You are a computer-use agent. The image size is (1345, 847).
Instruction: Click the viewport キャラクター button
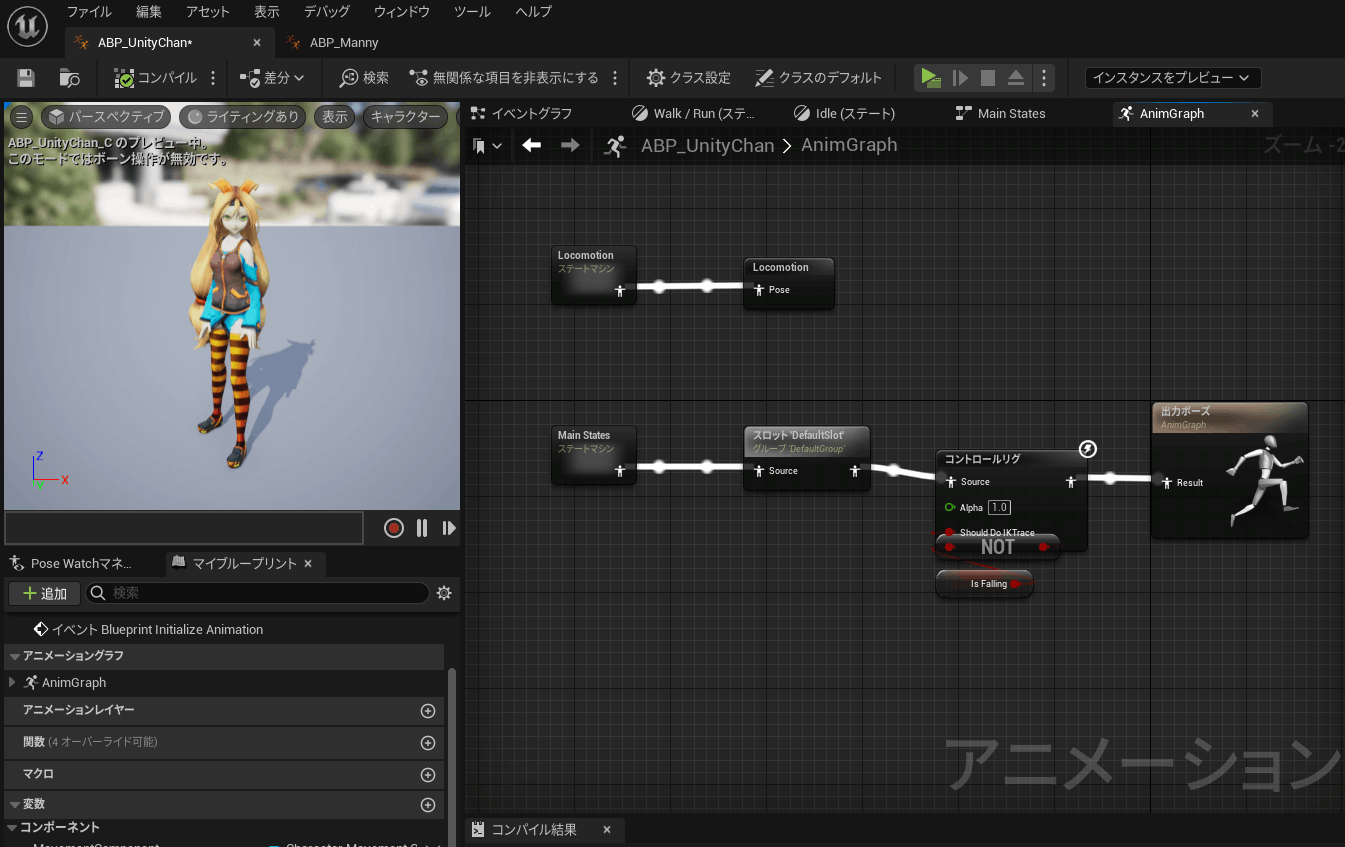(x=405, y=117)
